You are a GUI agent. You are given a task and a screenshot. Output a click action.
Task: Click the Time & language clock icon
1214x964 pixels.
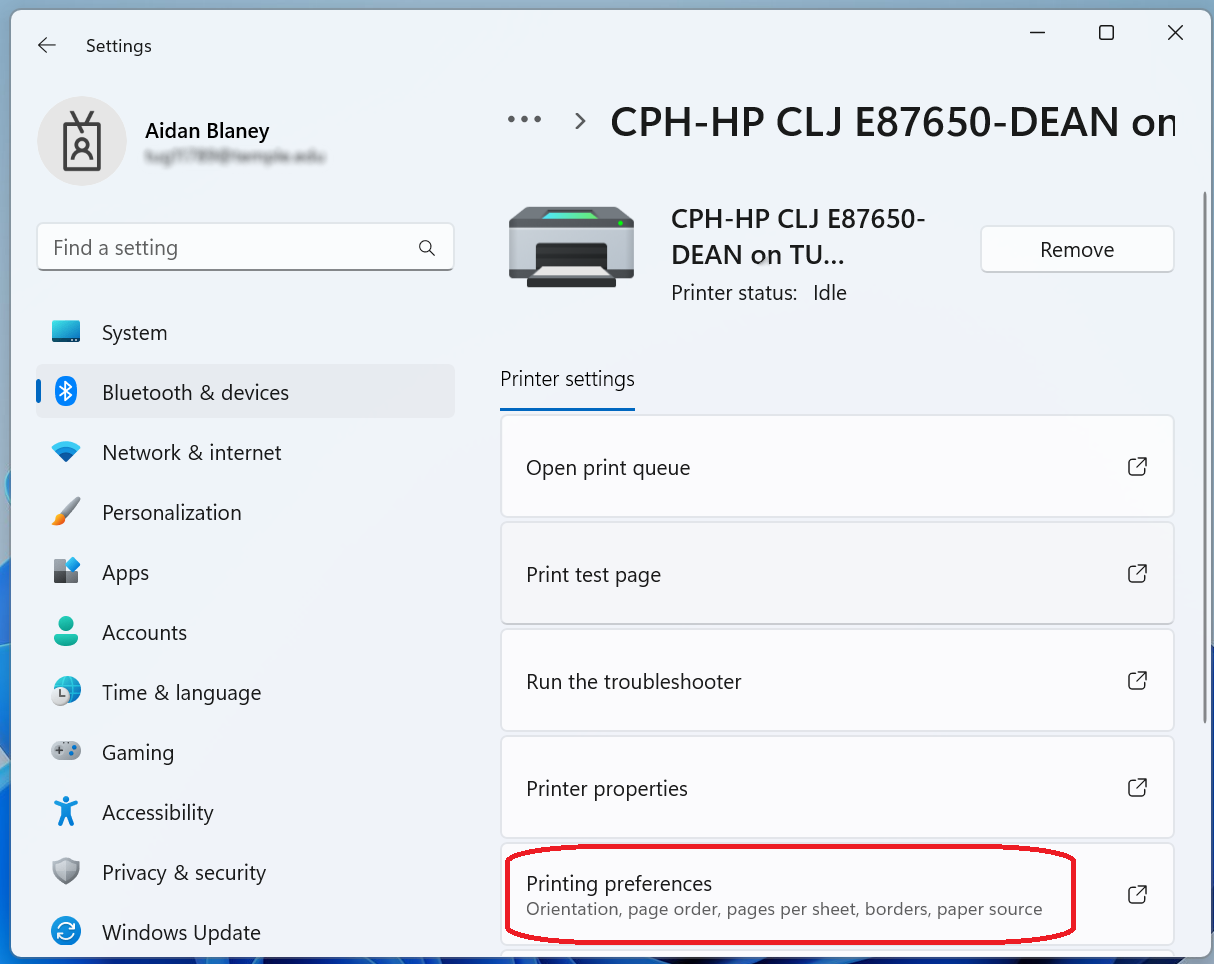[66, 692]
